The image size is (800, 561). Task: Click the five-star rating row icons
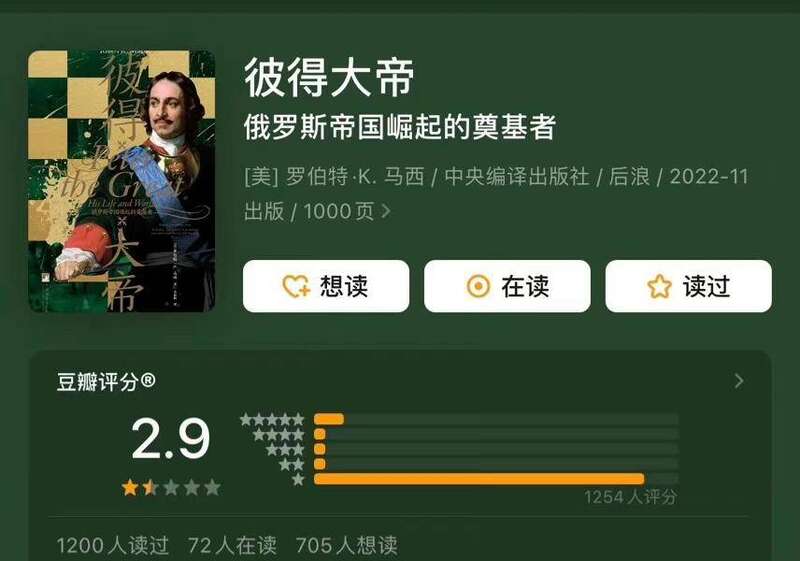272,420
